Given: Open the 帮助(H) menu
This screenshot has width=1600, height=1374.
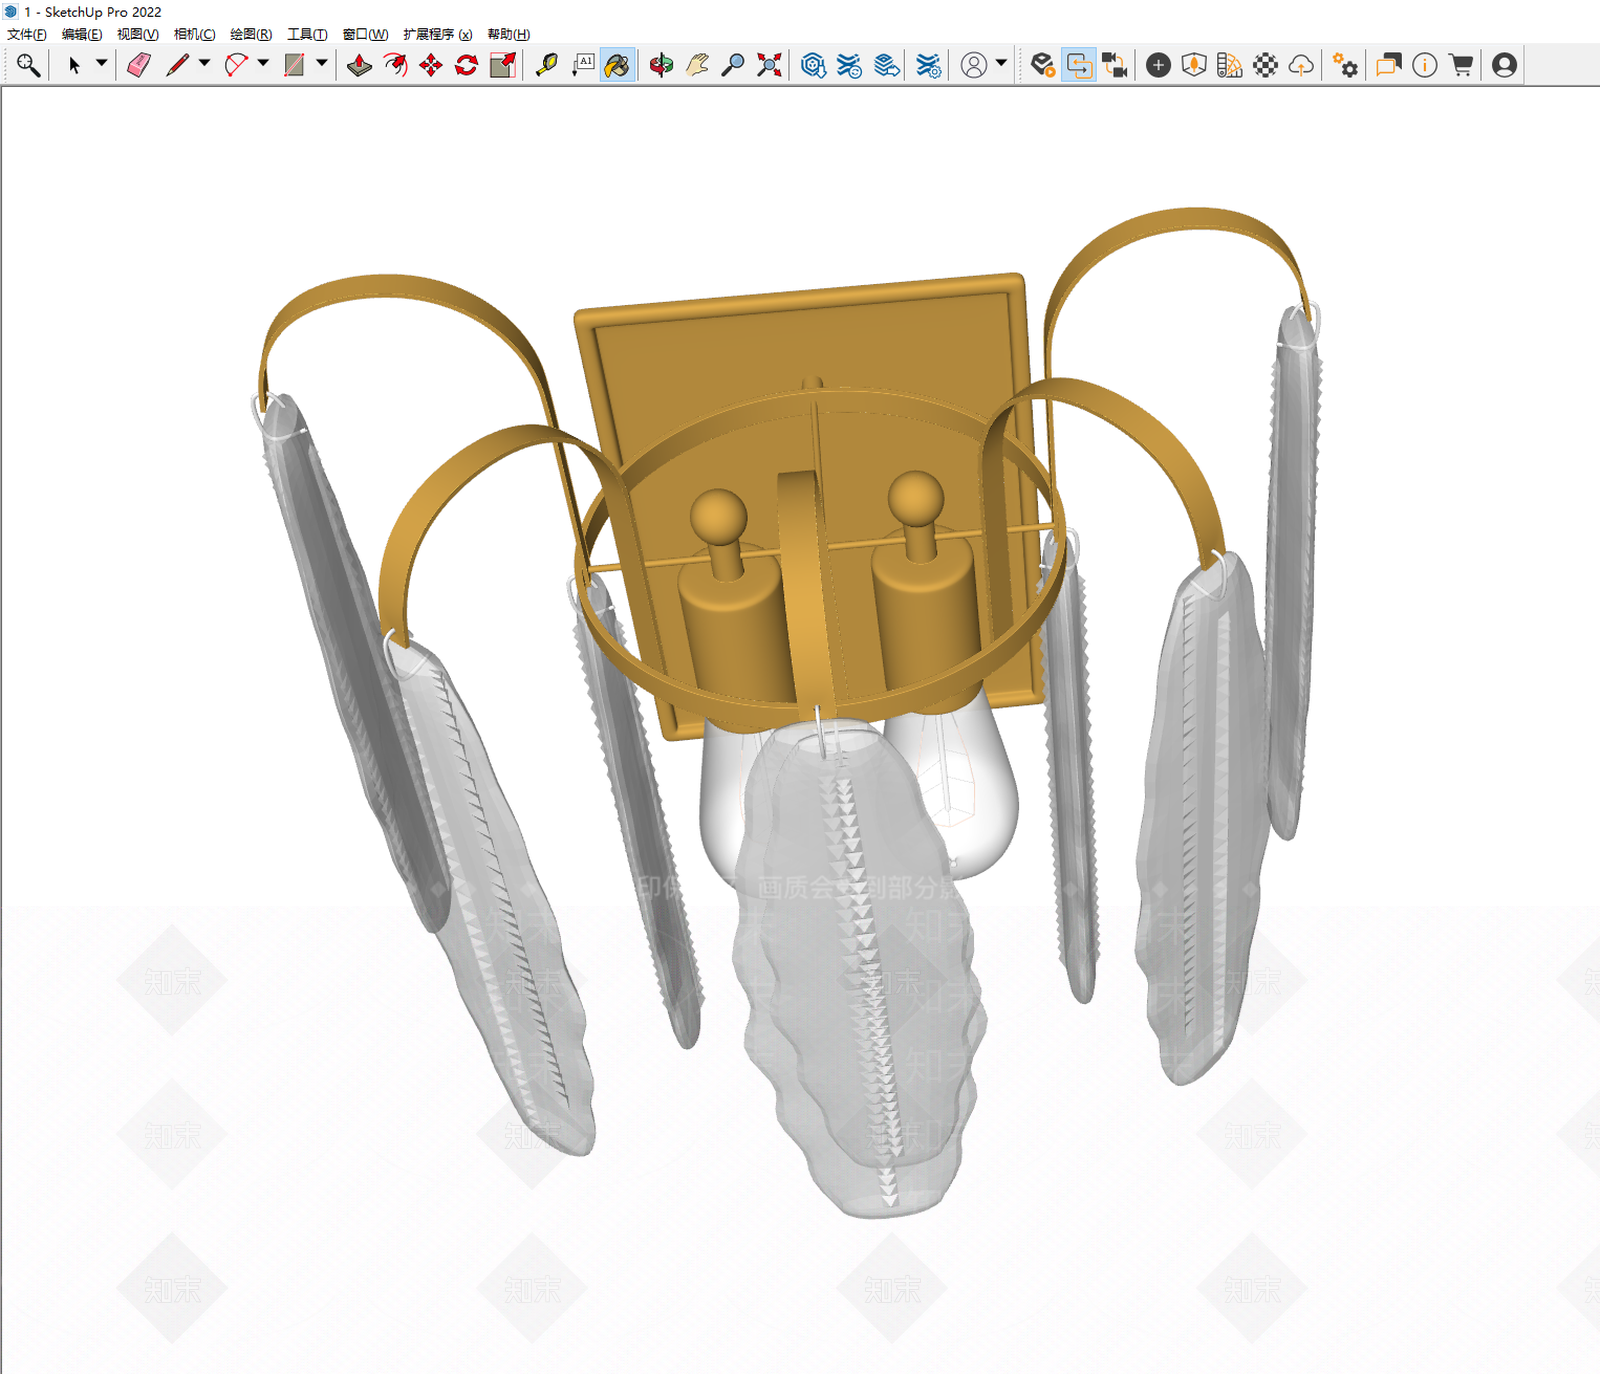Looking at the screenshot, I should point(509,34).
